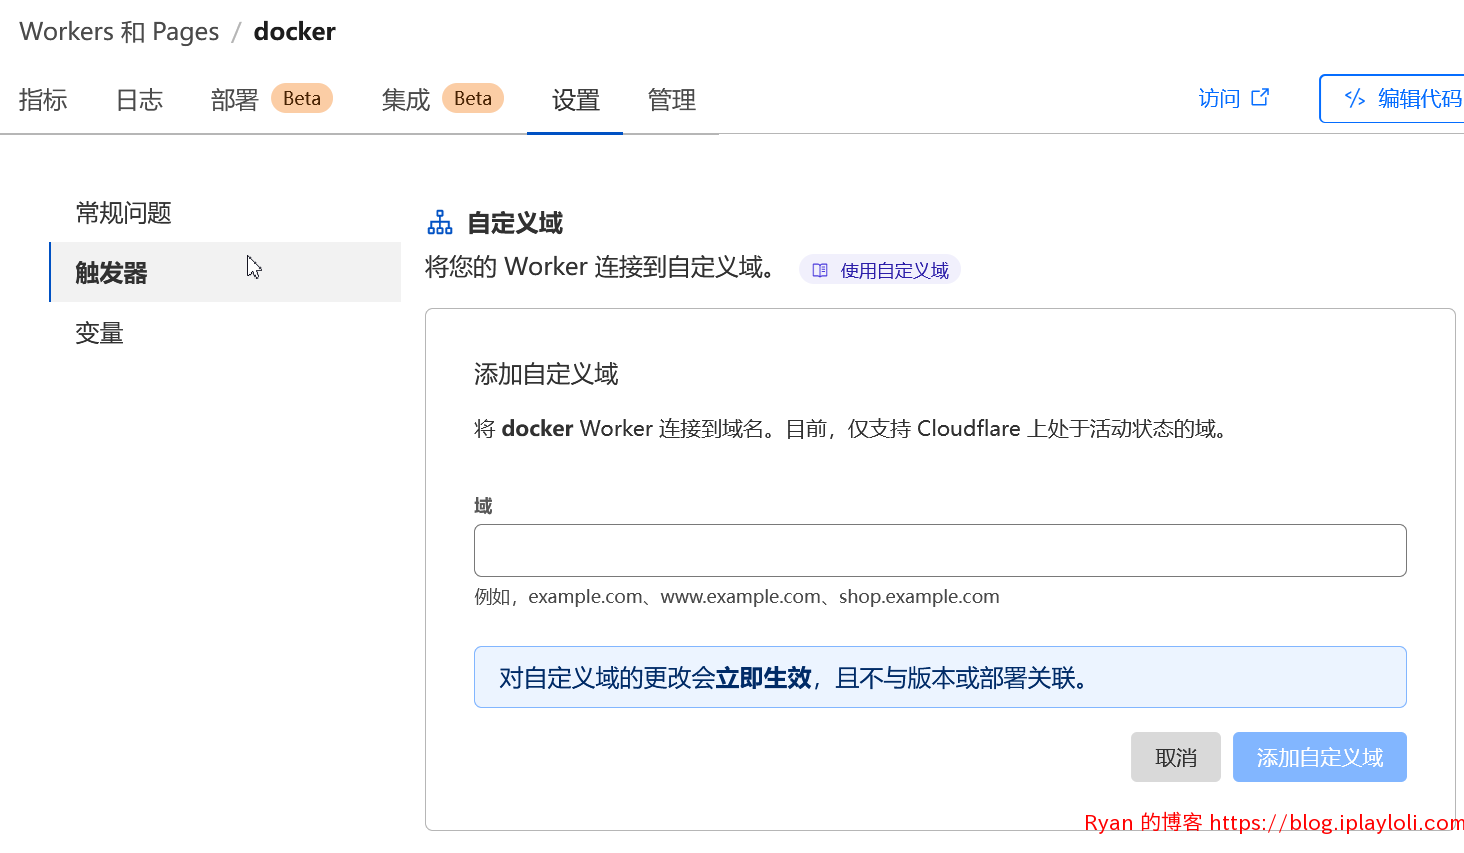Switch to the 日志 logs tab

click(x=139, y=100)
